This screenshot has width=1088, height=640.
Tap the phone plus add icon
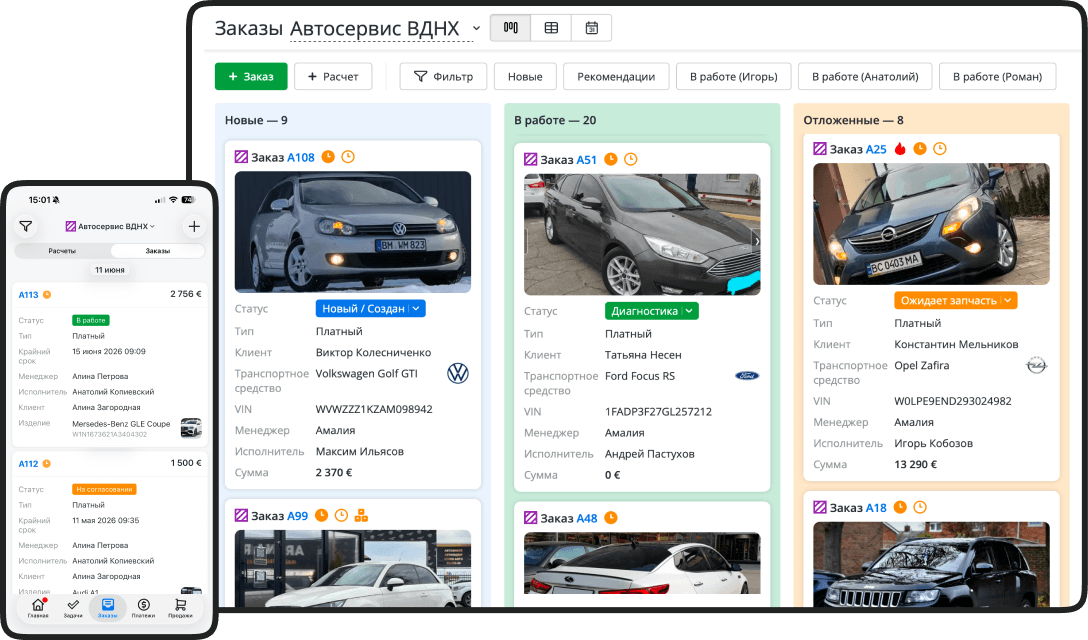pyautogui.click(x=194, y=226)
